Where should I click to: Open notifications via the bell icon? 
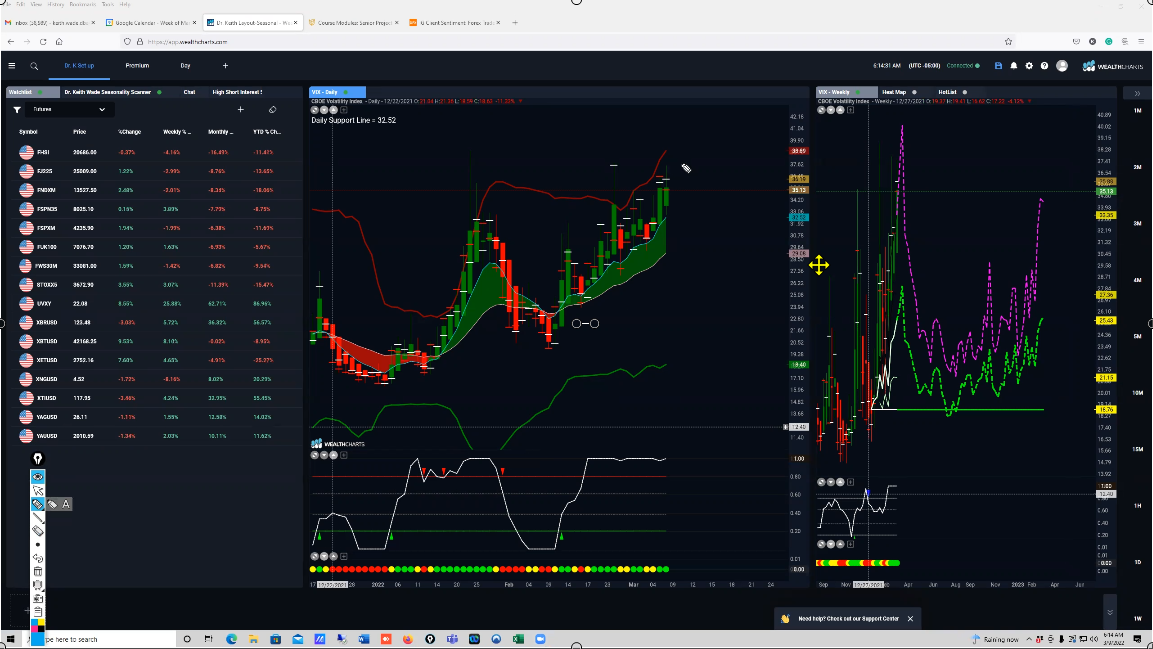[x=1013, y=65]
